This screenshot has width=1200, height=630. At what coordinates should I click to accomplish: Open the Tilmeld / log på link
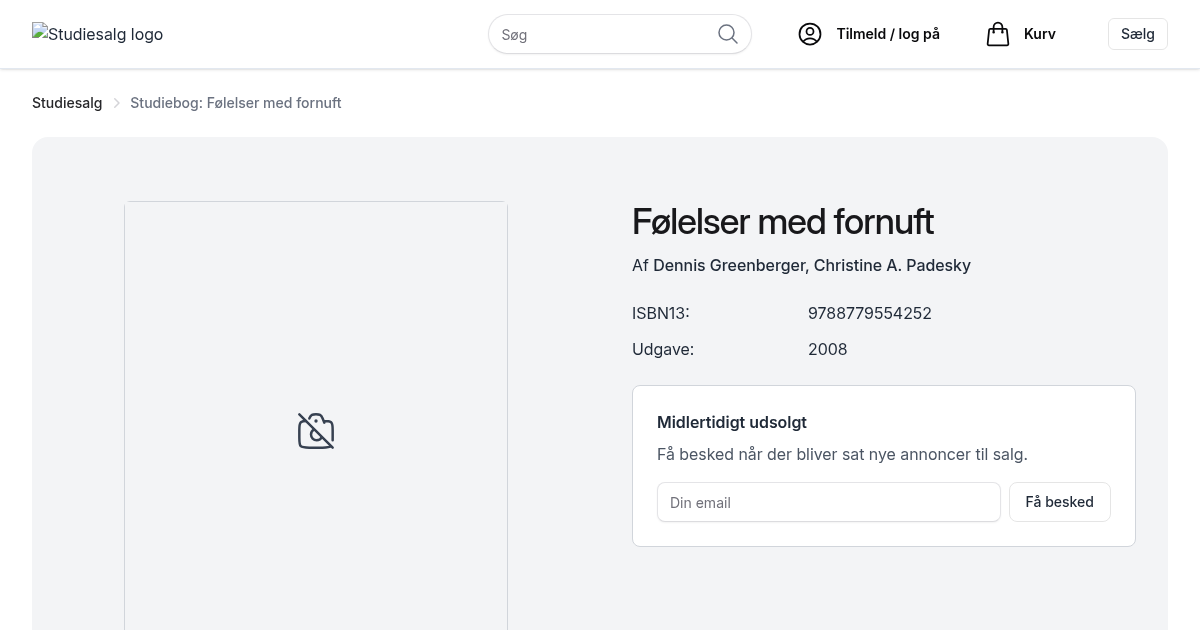(887, 34)
